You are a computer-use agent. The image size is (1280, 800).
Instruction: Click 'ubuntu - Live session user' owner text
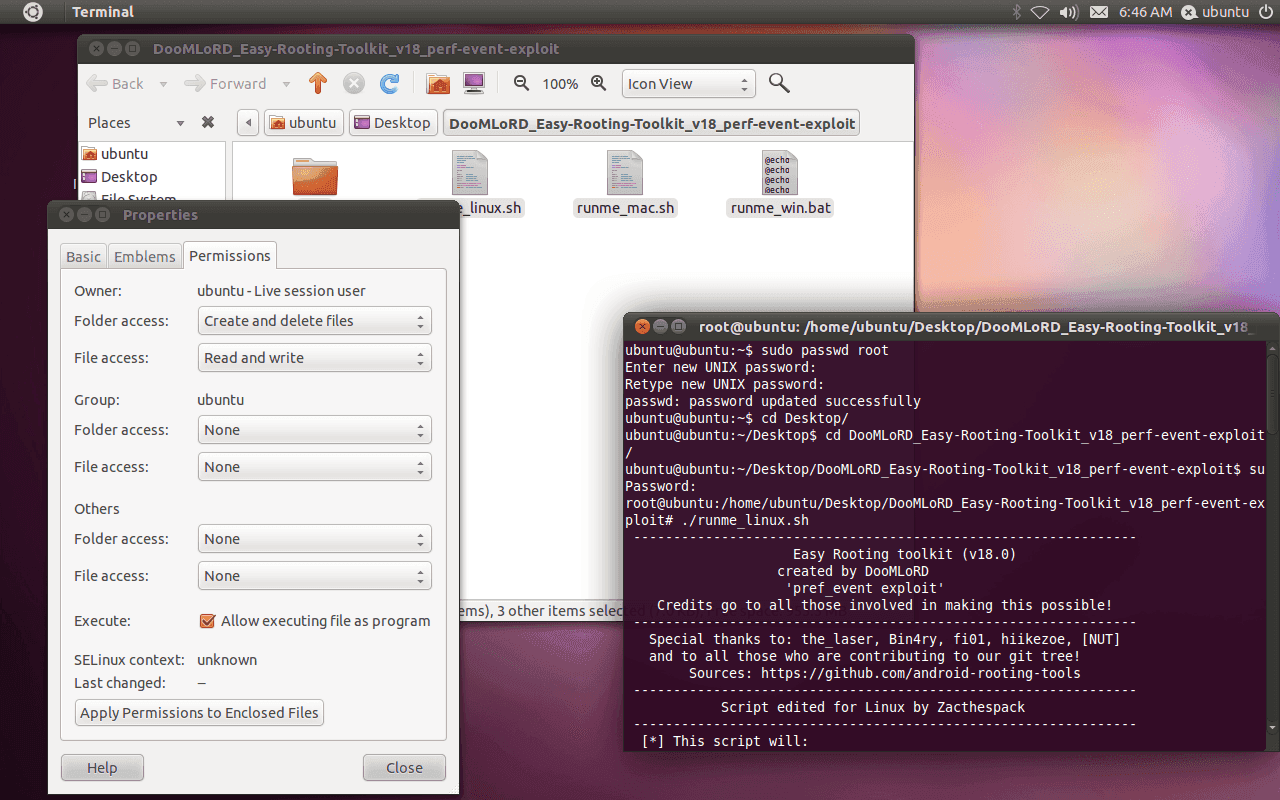(281, 291)
